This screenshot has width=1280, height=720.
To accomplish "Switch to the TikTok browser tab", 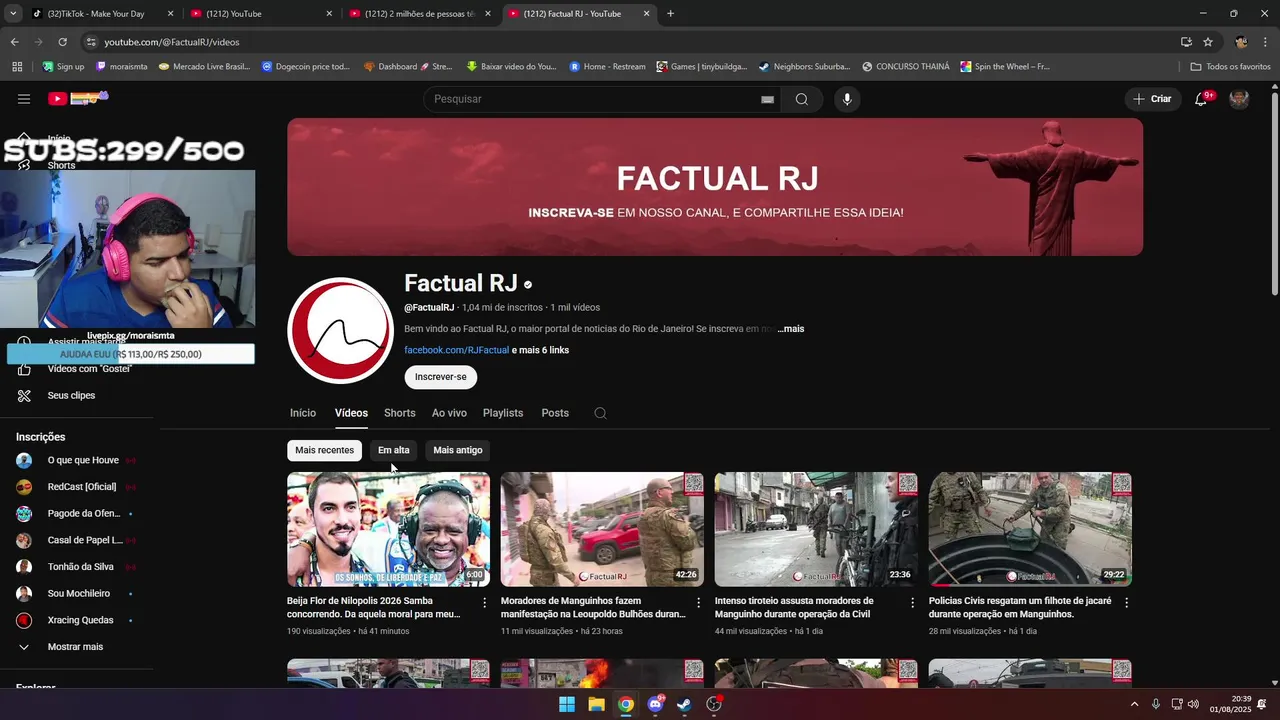I will tap(103, 14).
